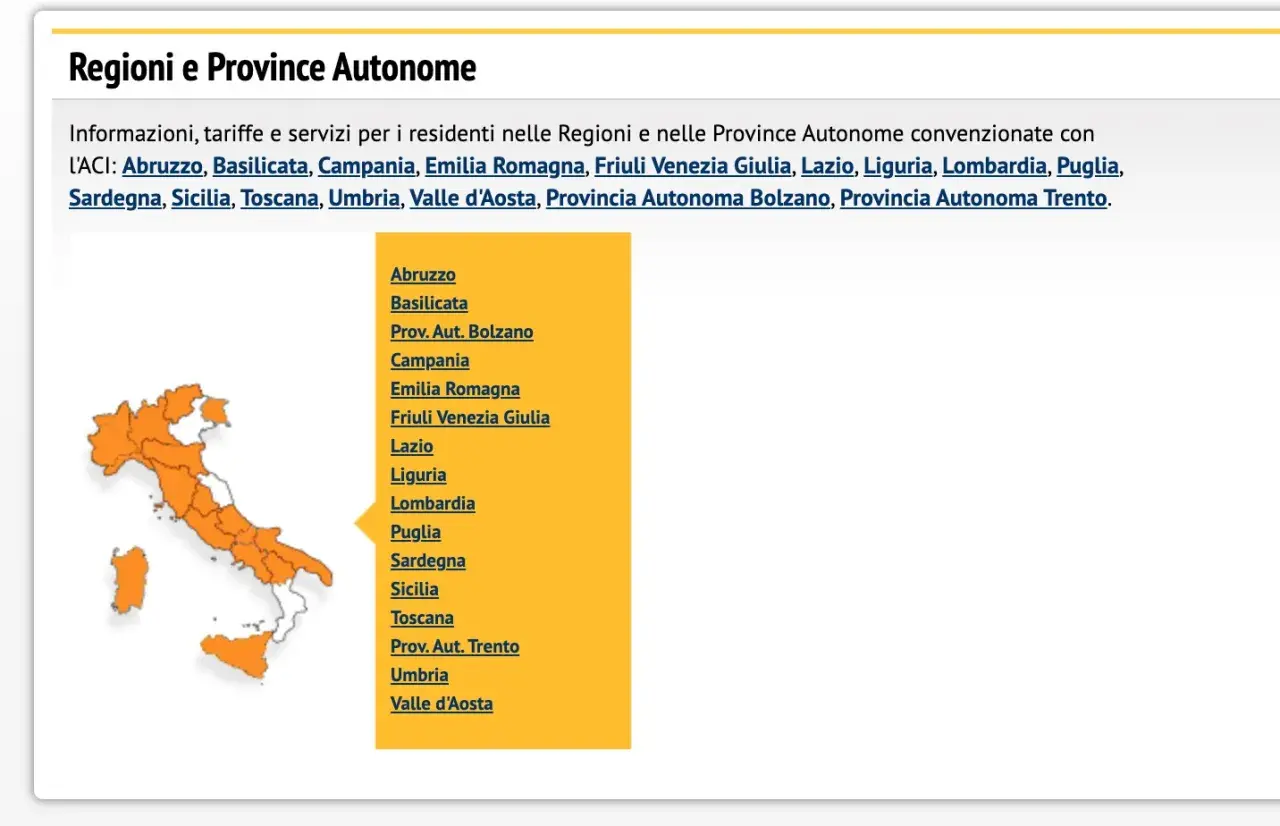The width and height of the screenshot is (1280, 826).
Task: Open Basilicata link in intro paragraph
Action: [x=260, y=165]
